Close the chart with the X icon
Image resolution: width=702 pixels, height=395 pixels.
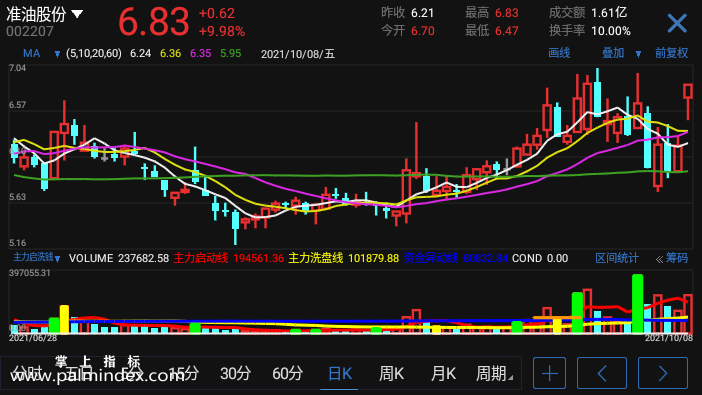(676, 23)
